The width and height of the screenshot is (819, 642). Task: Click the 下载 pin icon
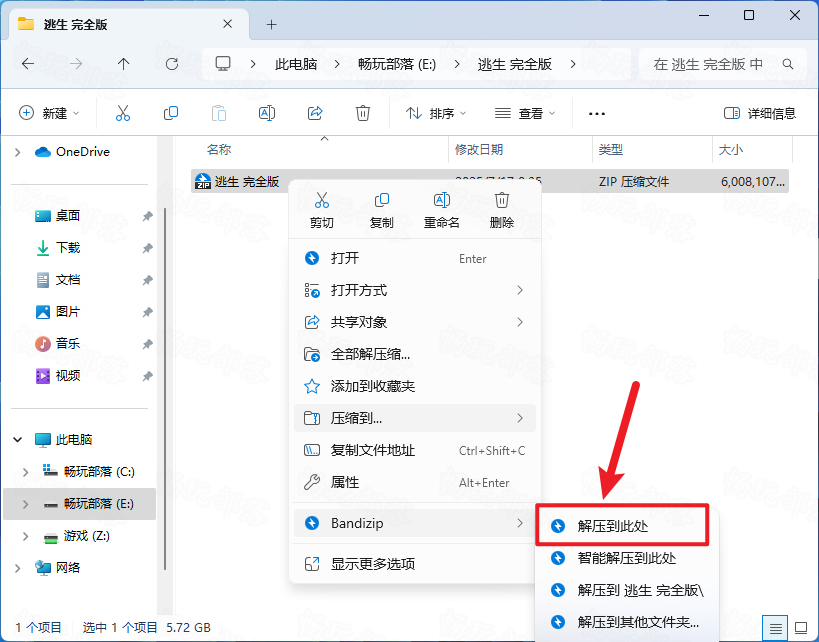pos(147,248)
